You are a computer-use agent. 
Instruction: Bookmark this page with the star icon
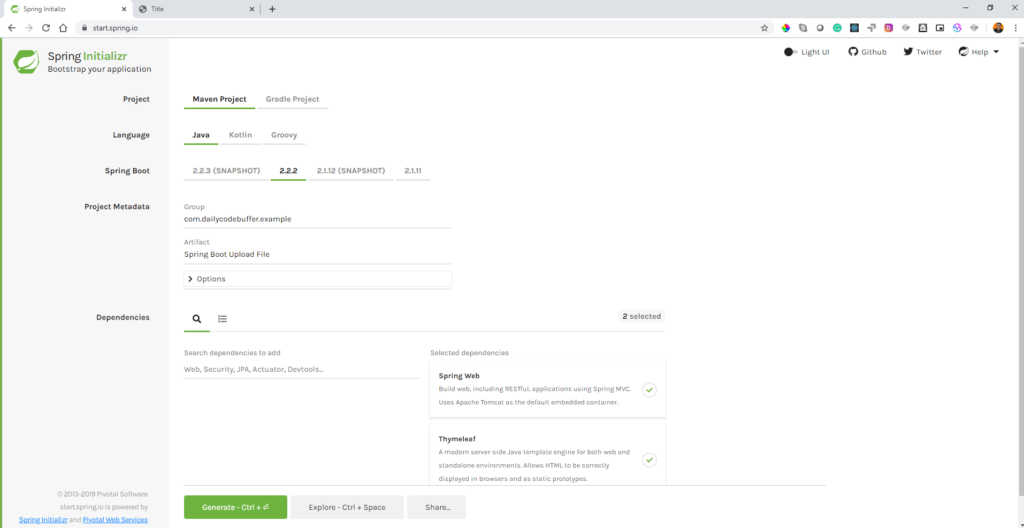coord(764,28)
